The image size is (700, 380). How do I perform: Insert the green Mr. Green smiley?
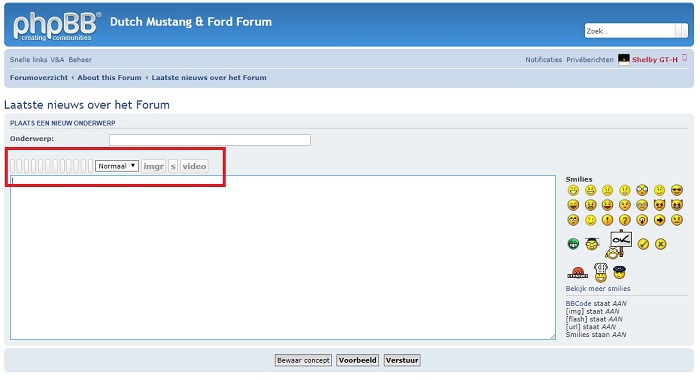(573, 244)
